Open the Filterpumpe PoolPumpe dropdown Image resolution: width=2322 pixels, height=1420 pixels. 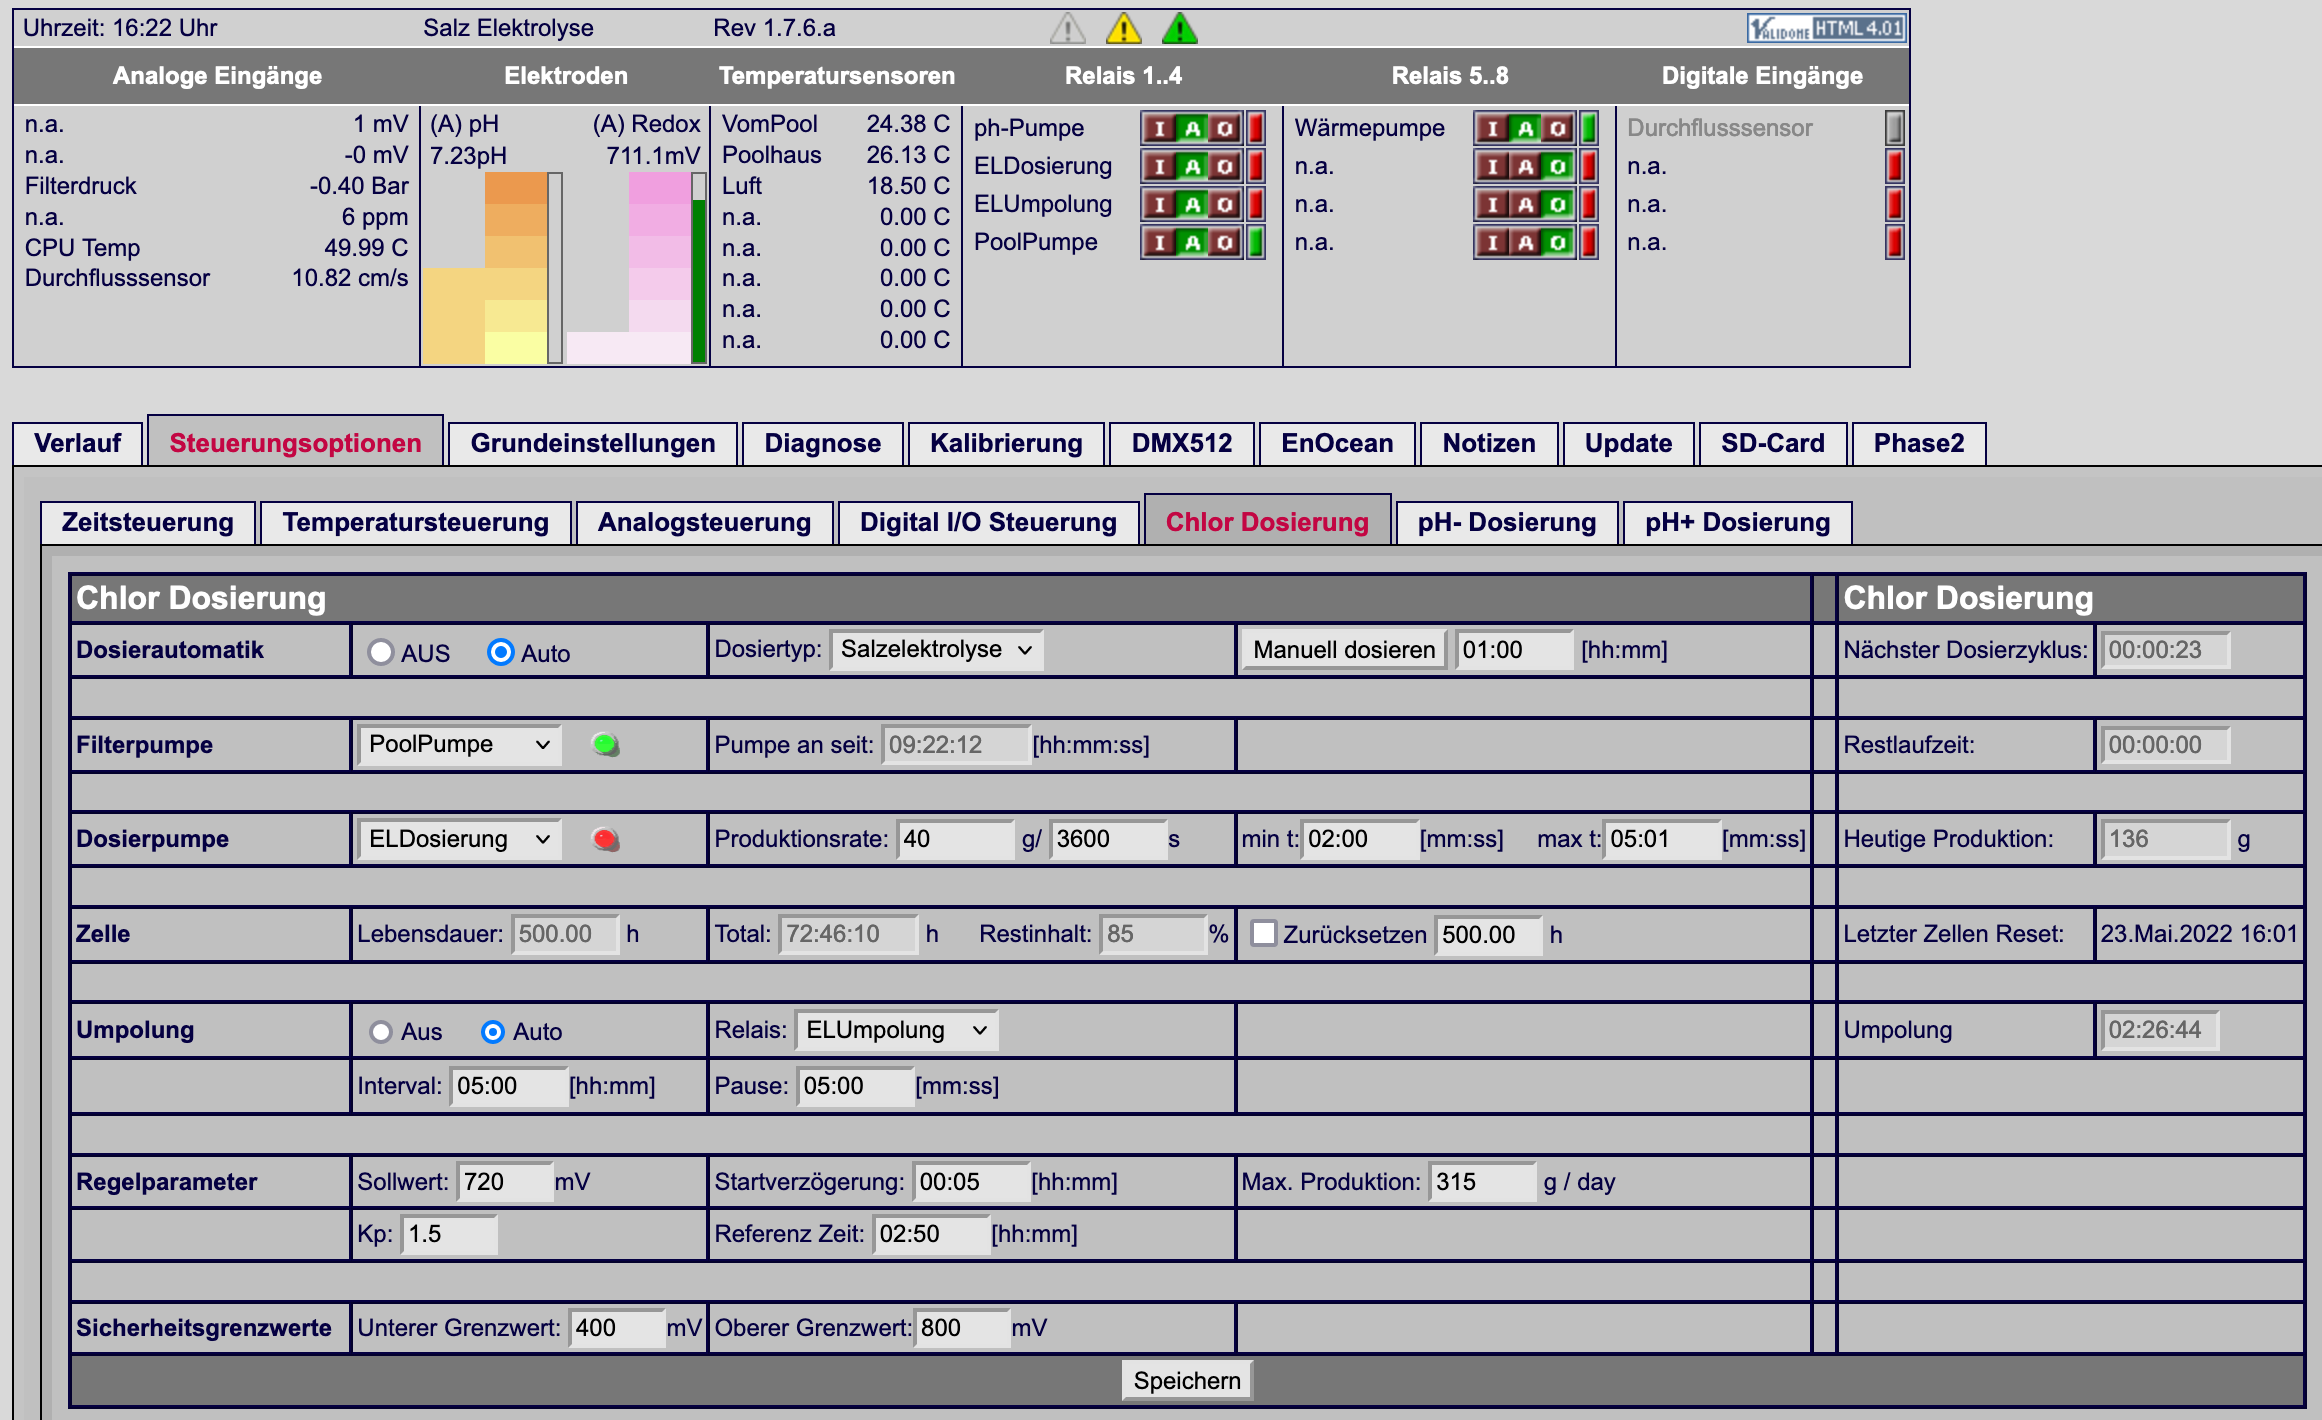[459, 744]
